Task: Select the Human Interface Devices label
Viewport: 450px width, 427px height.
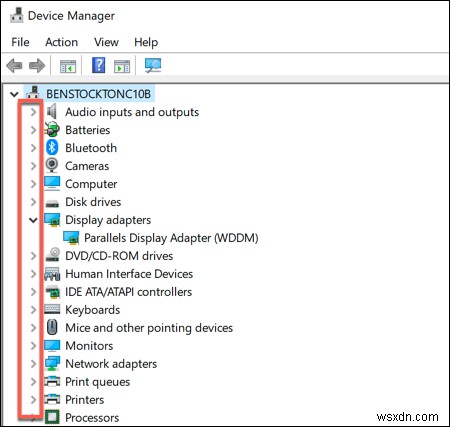Action: 129,274
